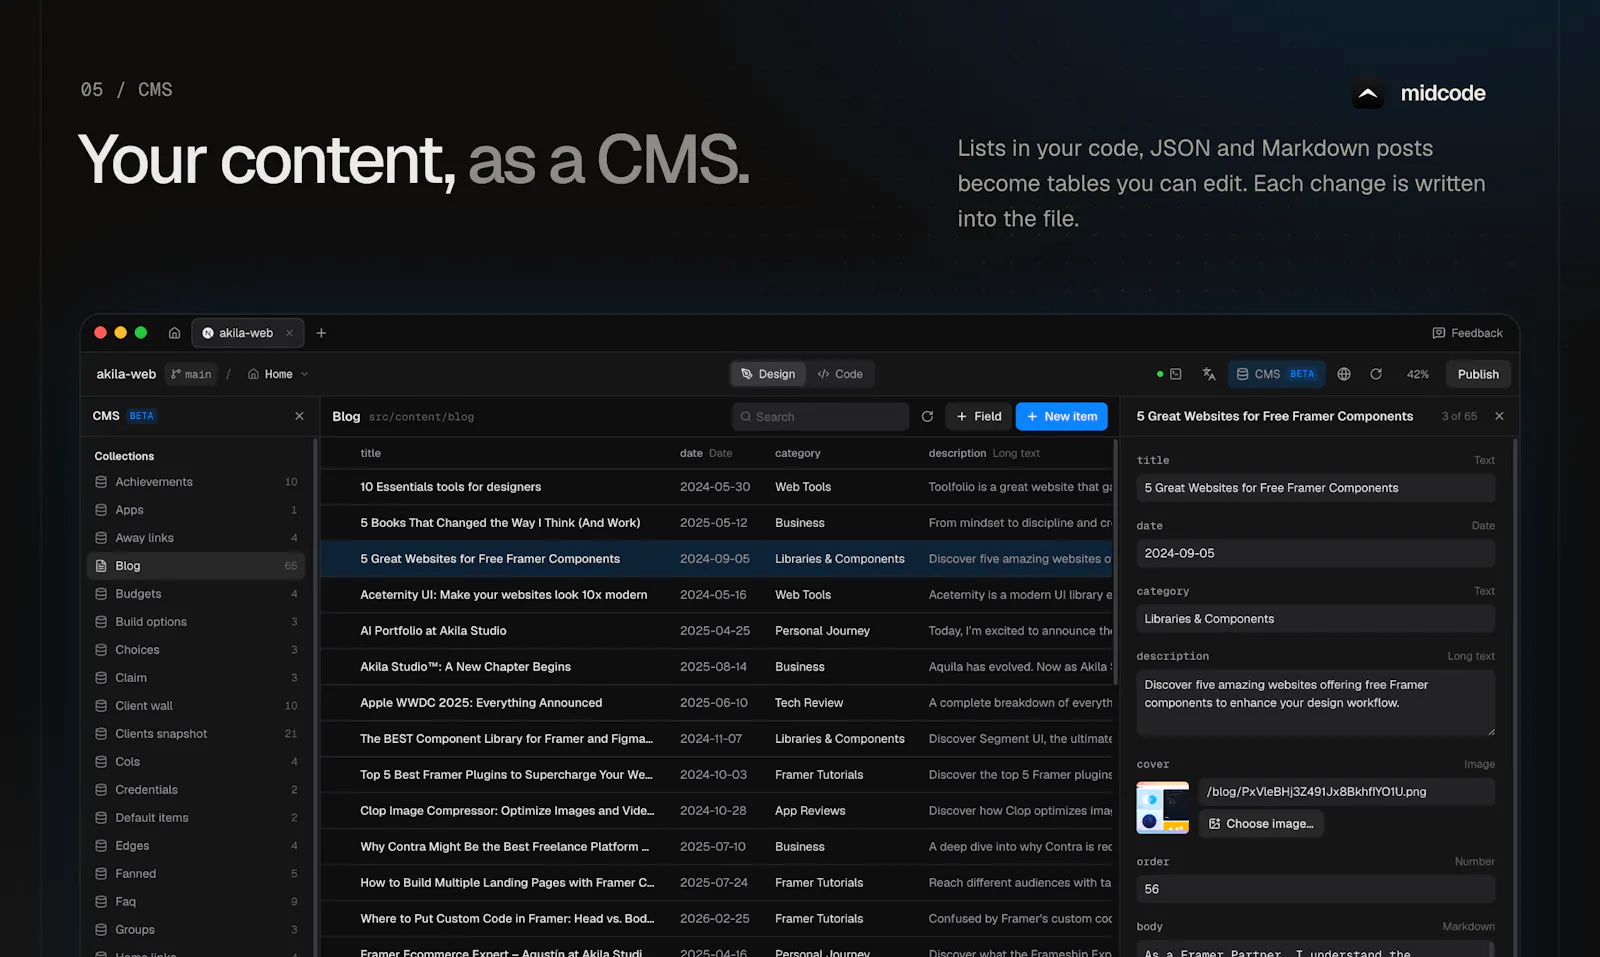Image resolution: width=1600 pixels, height=957 pixels.
Task: Expand the Home page dropdown
Action: [x=278, y=374]
